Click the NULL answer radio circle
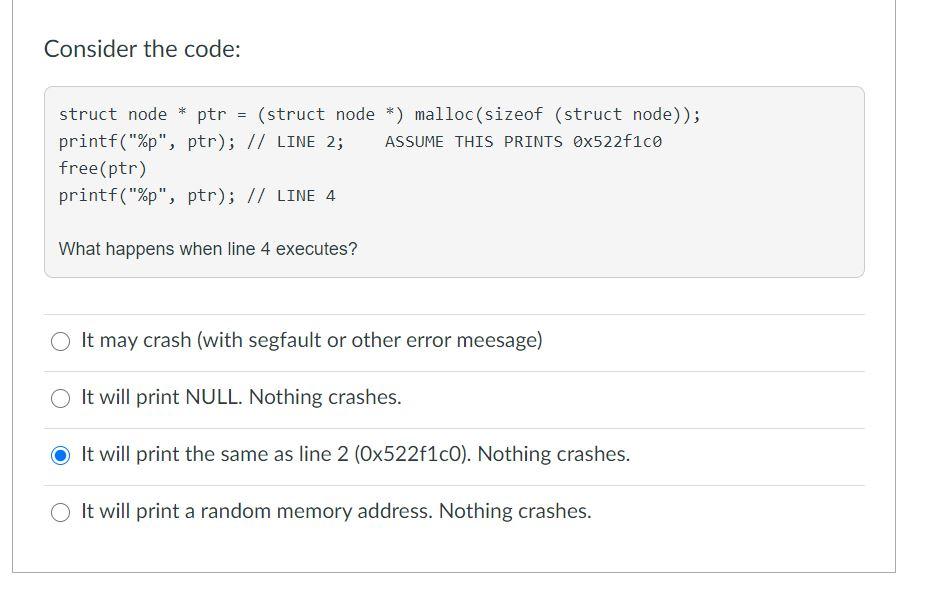 (x=59, y=397)
